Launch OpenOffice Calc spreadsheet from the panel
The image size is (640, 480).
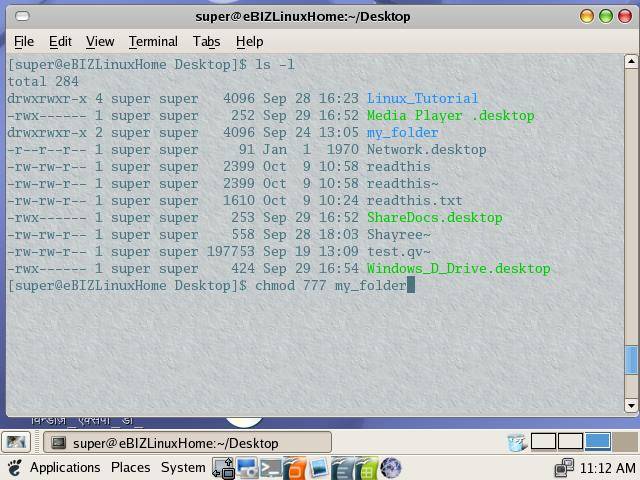[x=367, y=468]
